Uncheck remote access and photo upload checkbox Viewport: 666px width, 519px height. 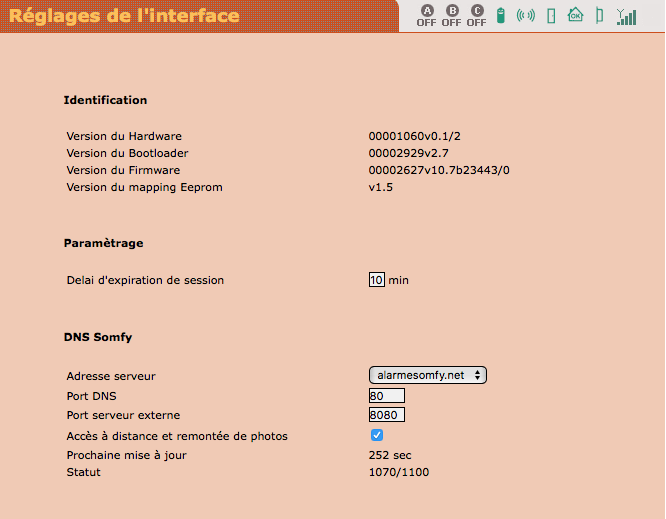[x=377, y=435]
